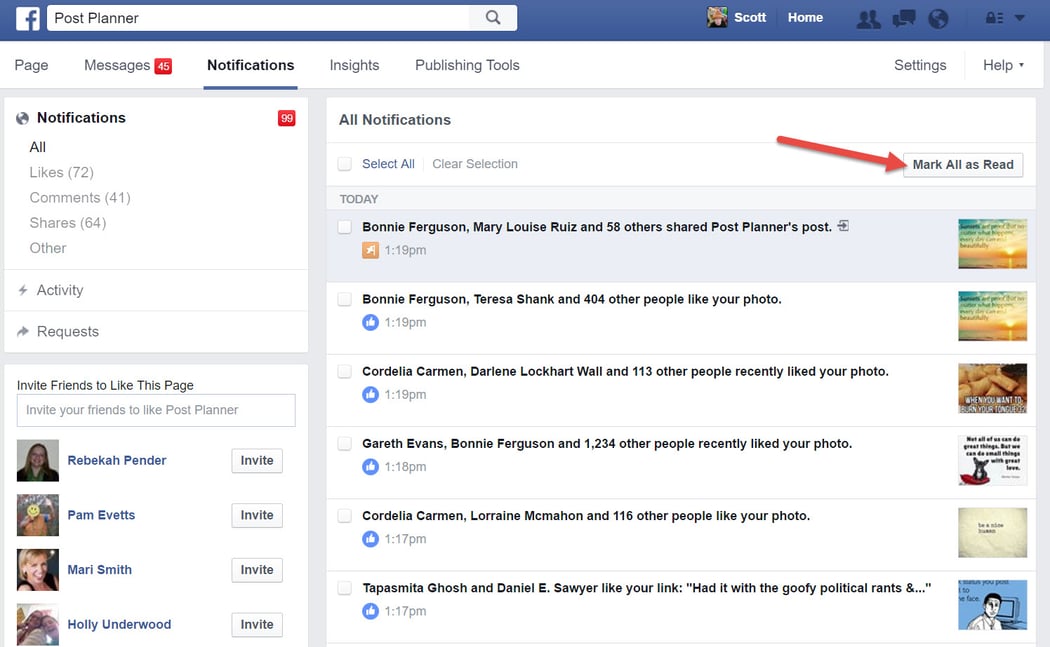Click the arrow icon beside Requests
The height and width of the screenshot is (647, 1050).
(24, 331)
